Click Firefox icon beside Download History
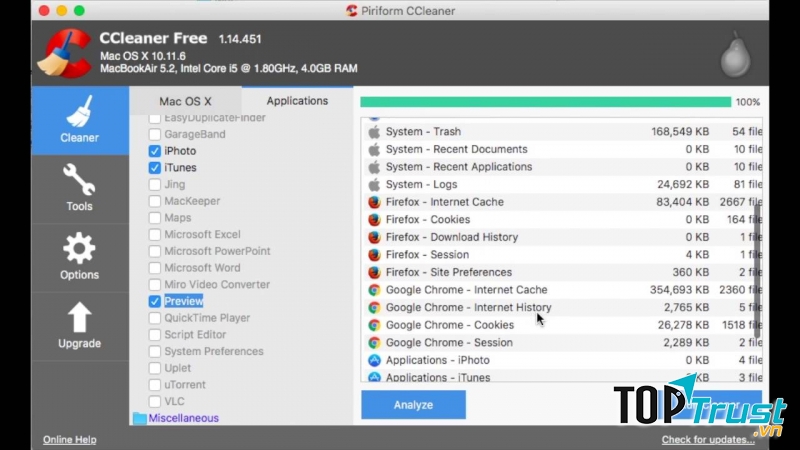Screen dimensions: 800x450 click(x=374, y=237)
